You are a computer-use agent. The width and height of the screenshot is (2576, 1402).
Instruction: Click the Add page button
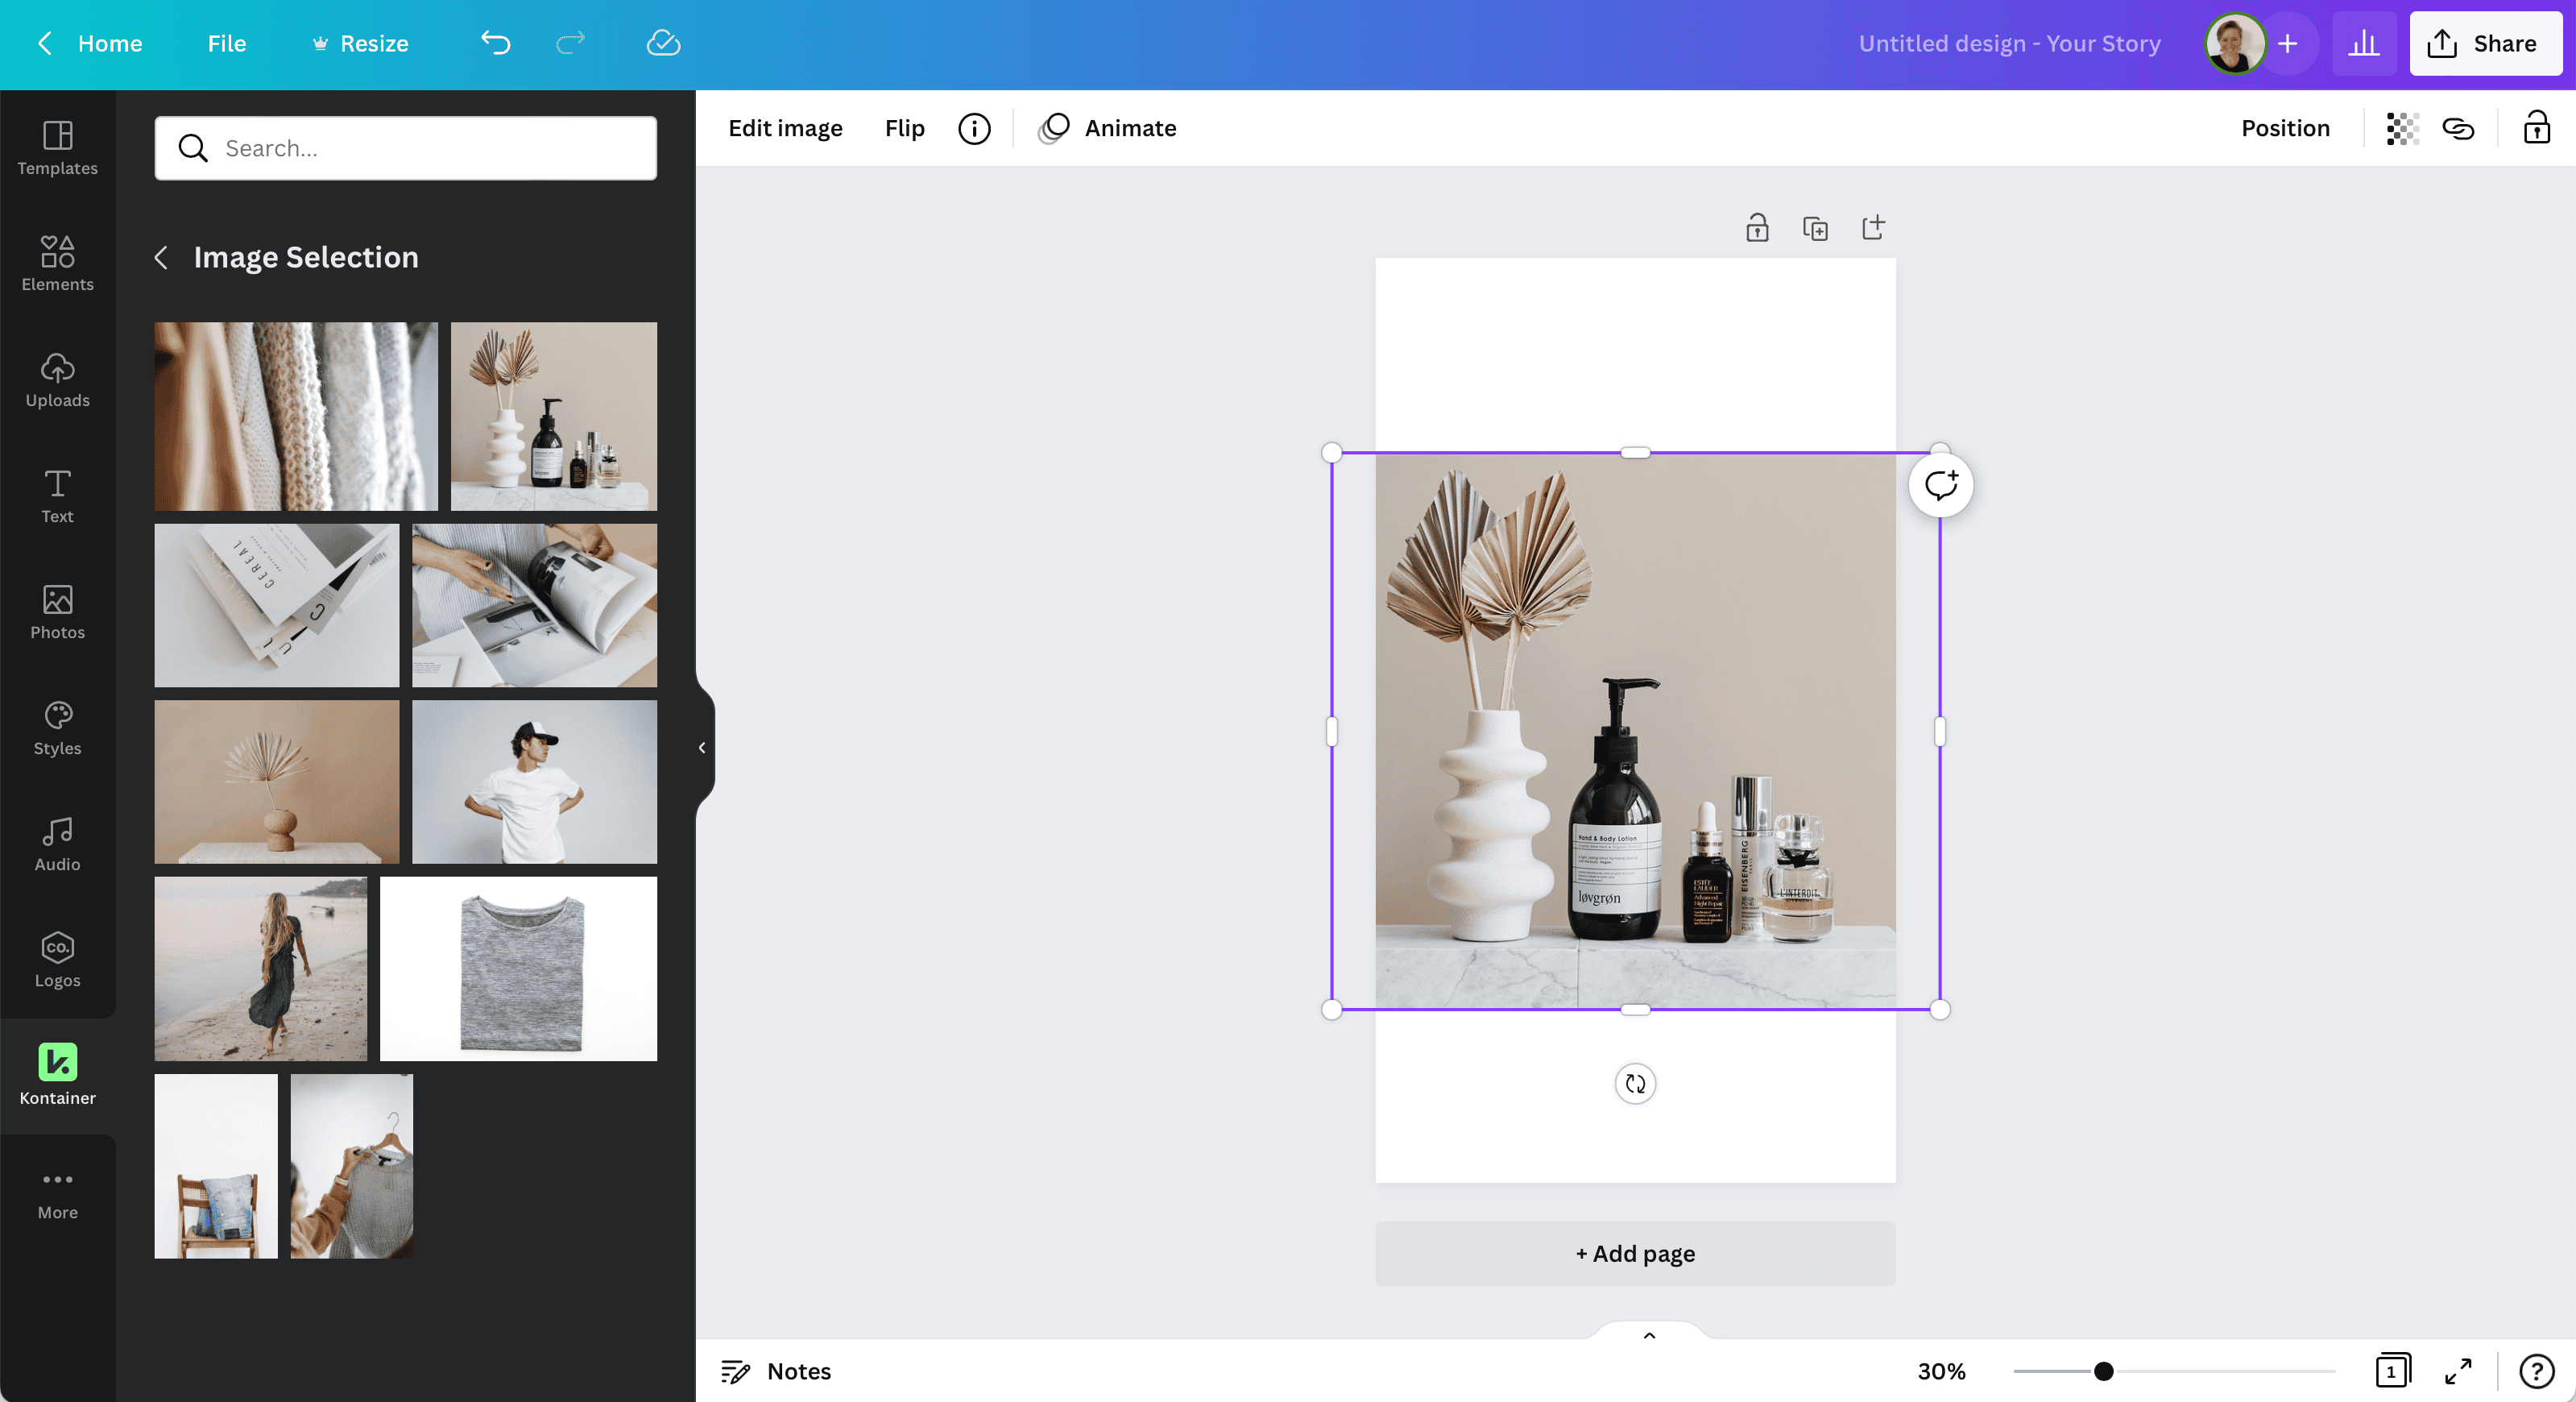tap(1634, 1253)
